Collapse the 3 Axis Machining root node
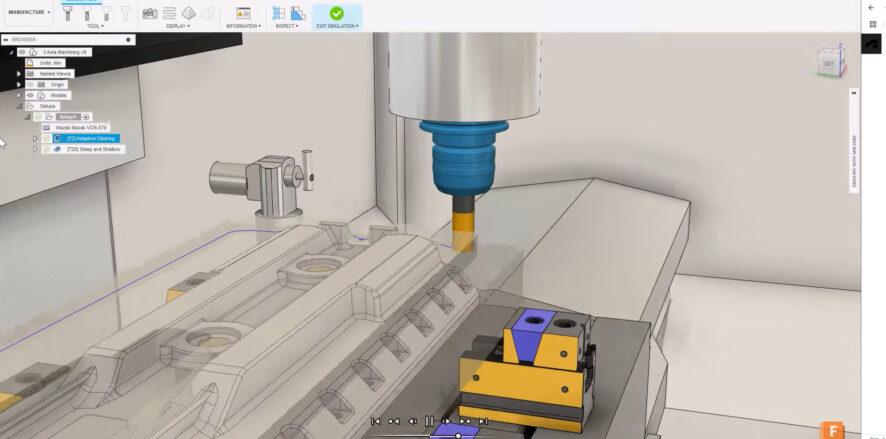This screenshot has height=439, width=886. [x=11, y=52]
